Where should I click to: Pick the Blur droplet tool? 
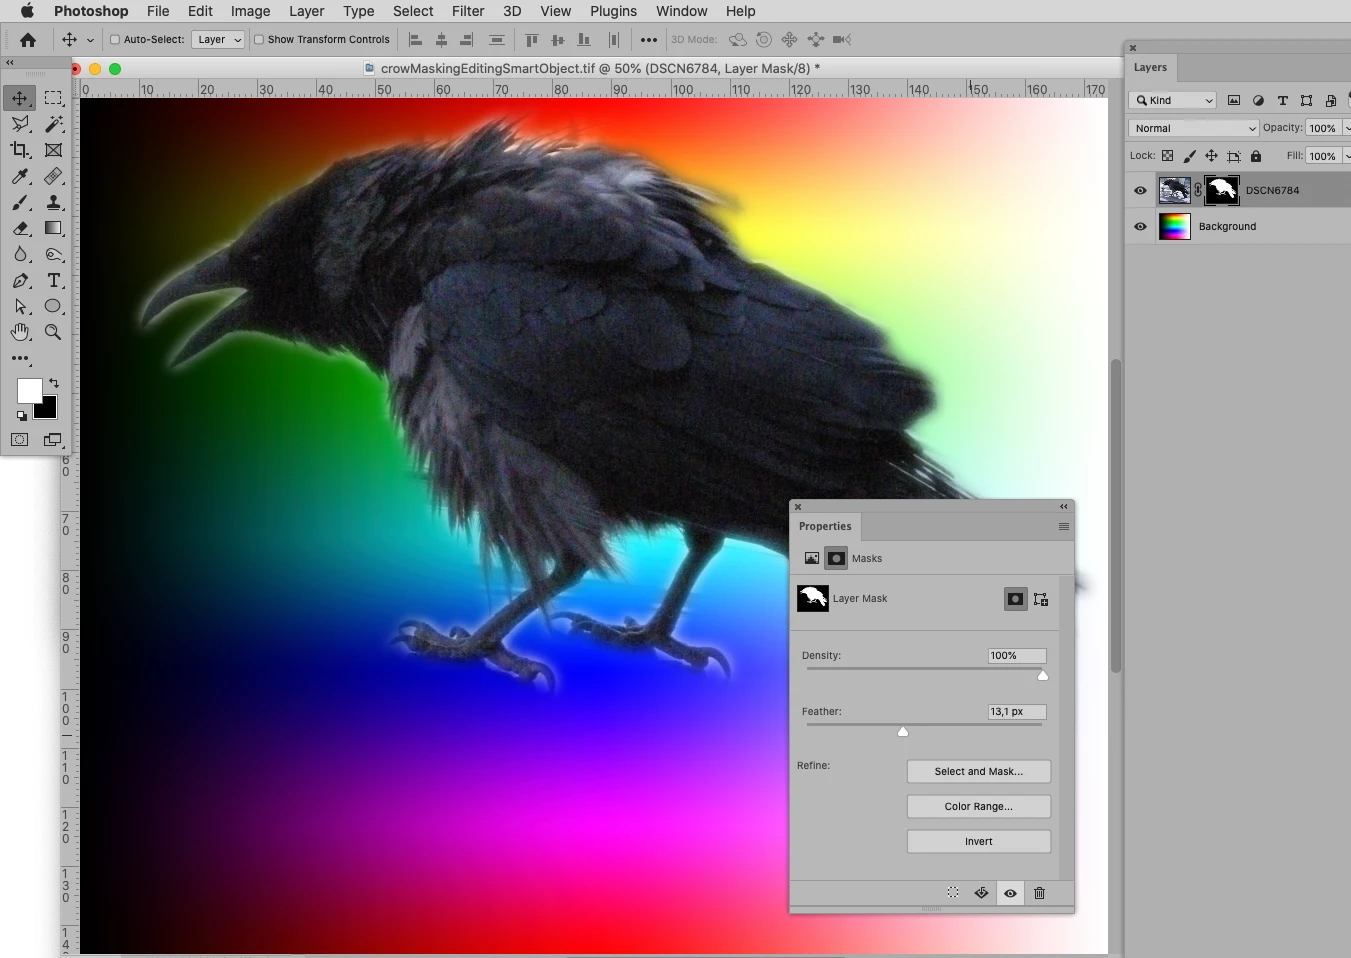coord(20,255)
